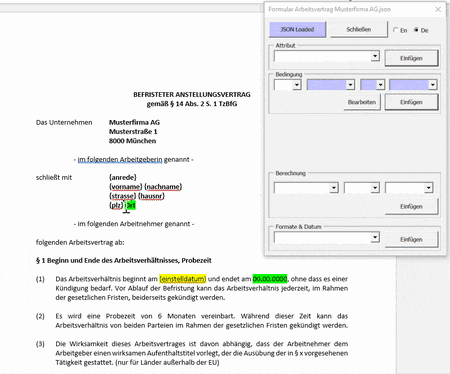Click Einfügen next to Attribut

(x=411, y=58)
